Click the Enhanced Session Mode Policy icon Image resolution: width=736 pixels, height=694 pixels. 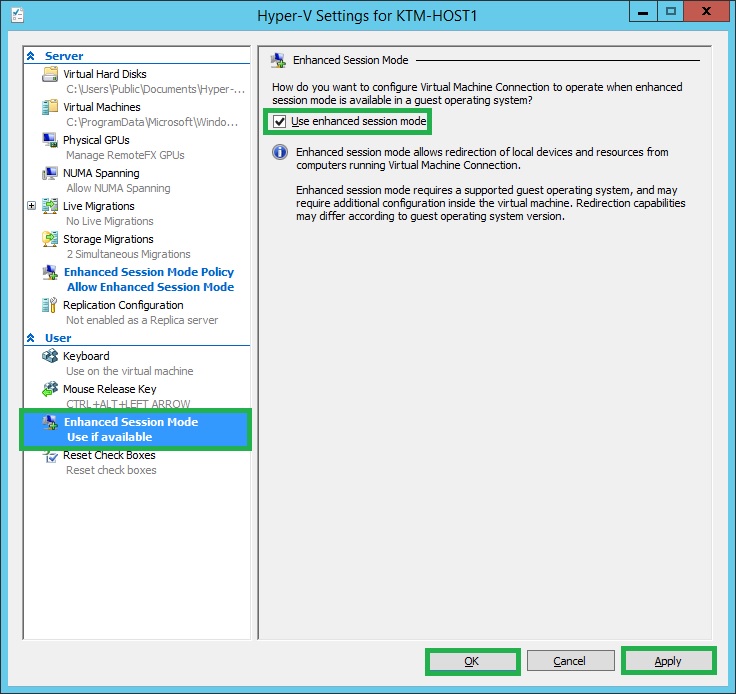point(50,272)
